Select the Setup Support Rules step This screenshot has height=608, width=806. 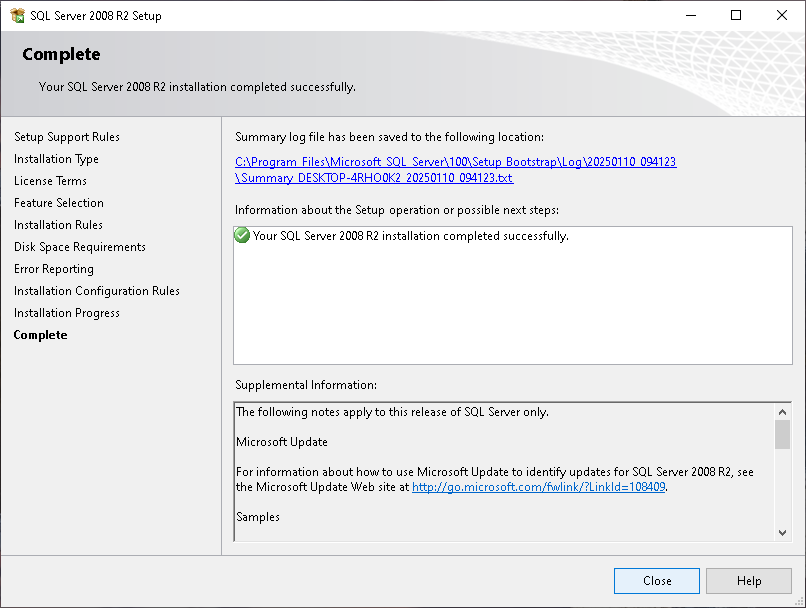point(67,137)
